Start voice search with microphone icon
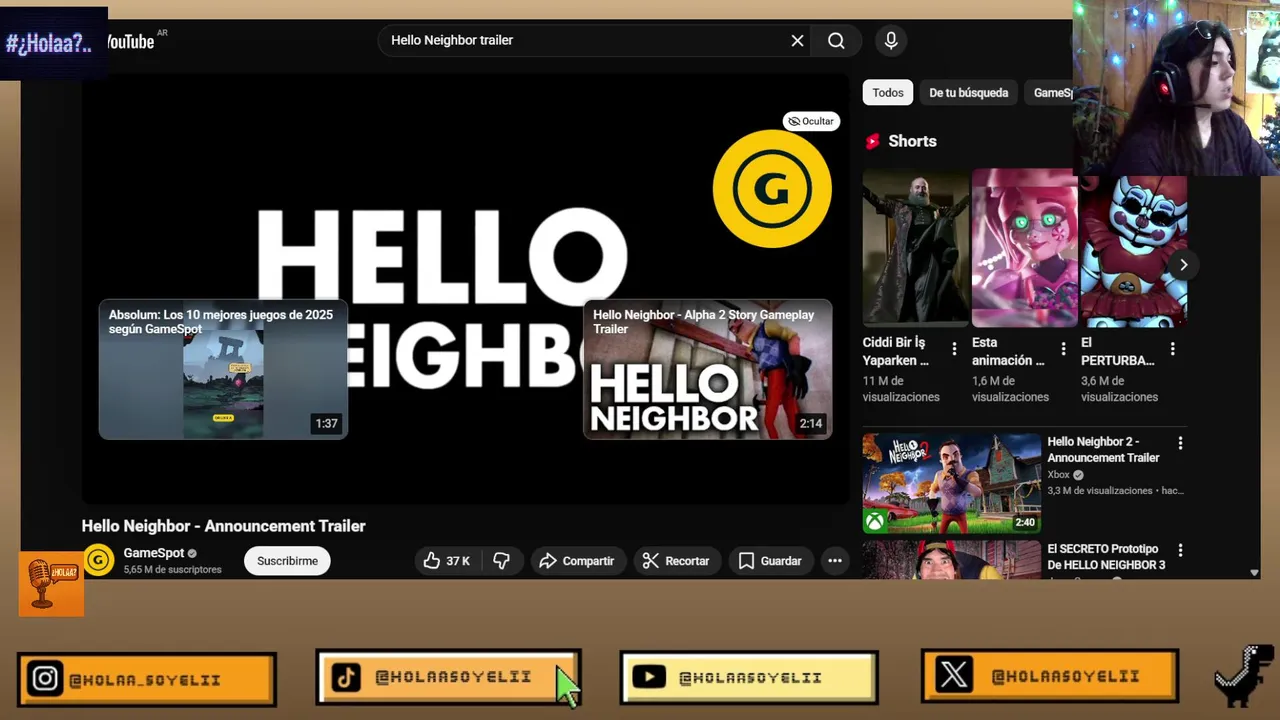1280x720 pixels. (x=891, y=41)
